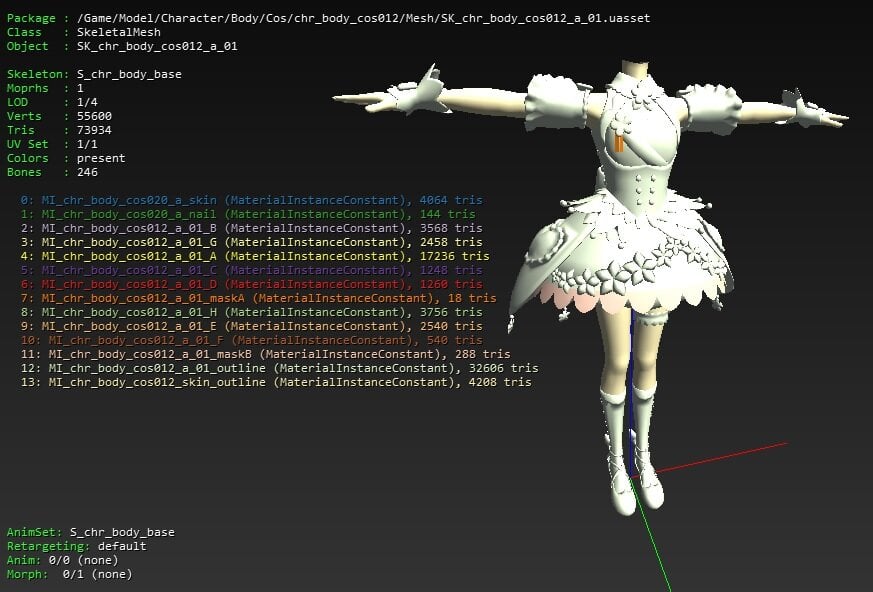Pick material 10 MI_chr_body_cos012_a_01_F

click(x=252, y=340)
